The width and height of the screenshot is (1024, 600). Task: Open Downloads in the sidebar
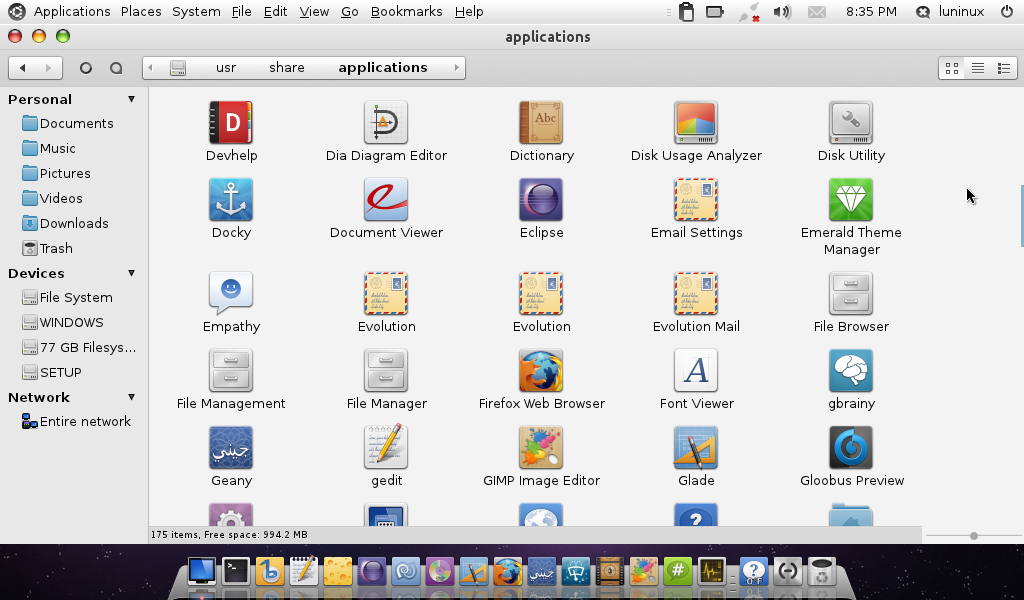(74, 223)
